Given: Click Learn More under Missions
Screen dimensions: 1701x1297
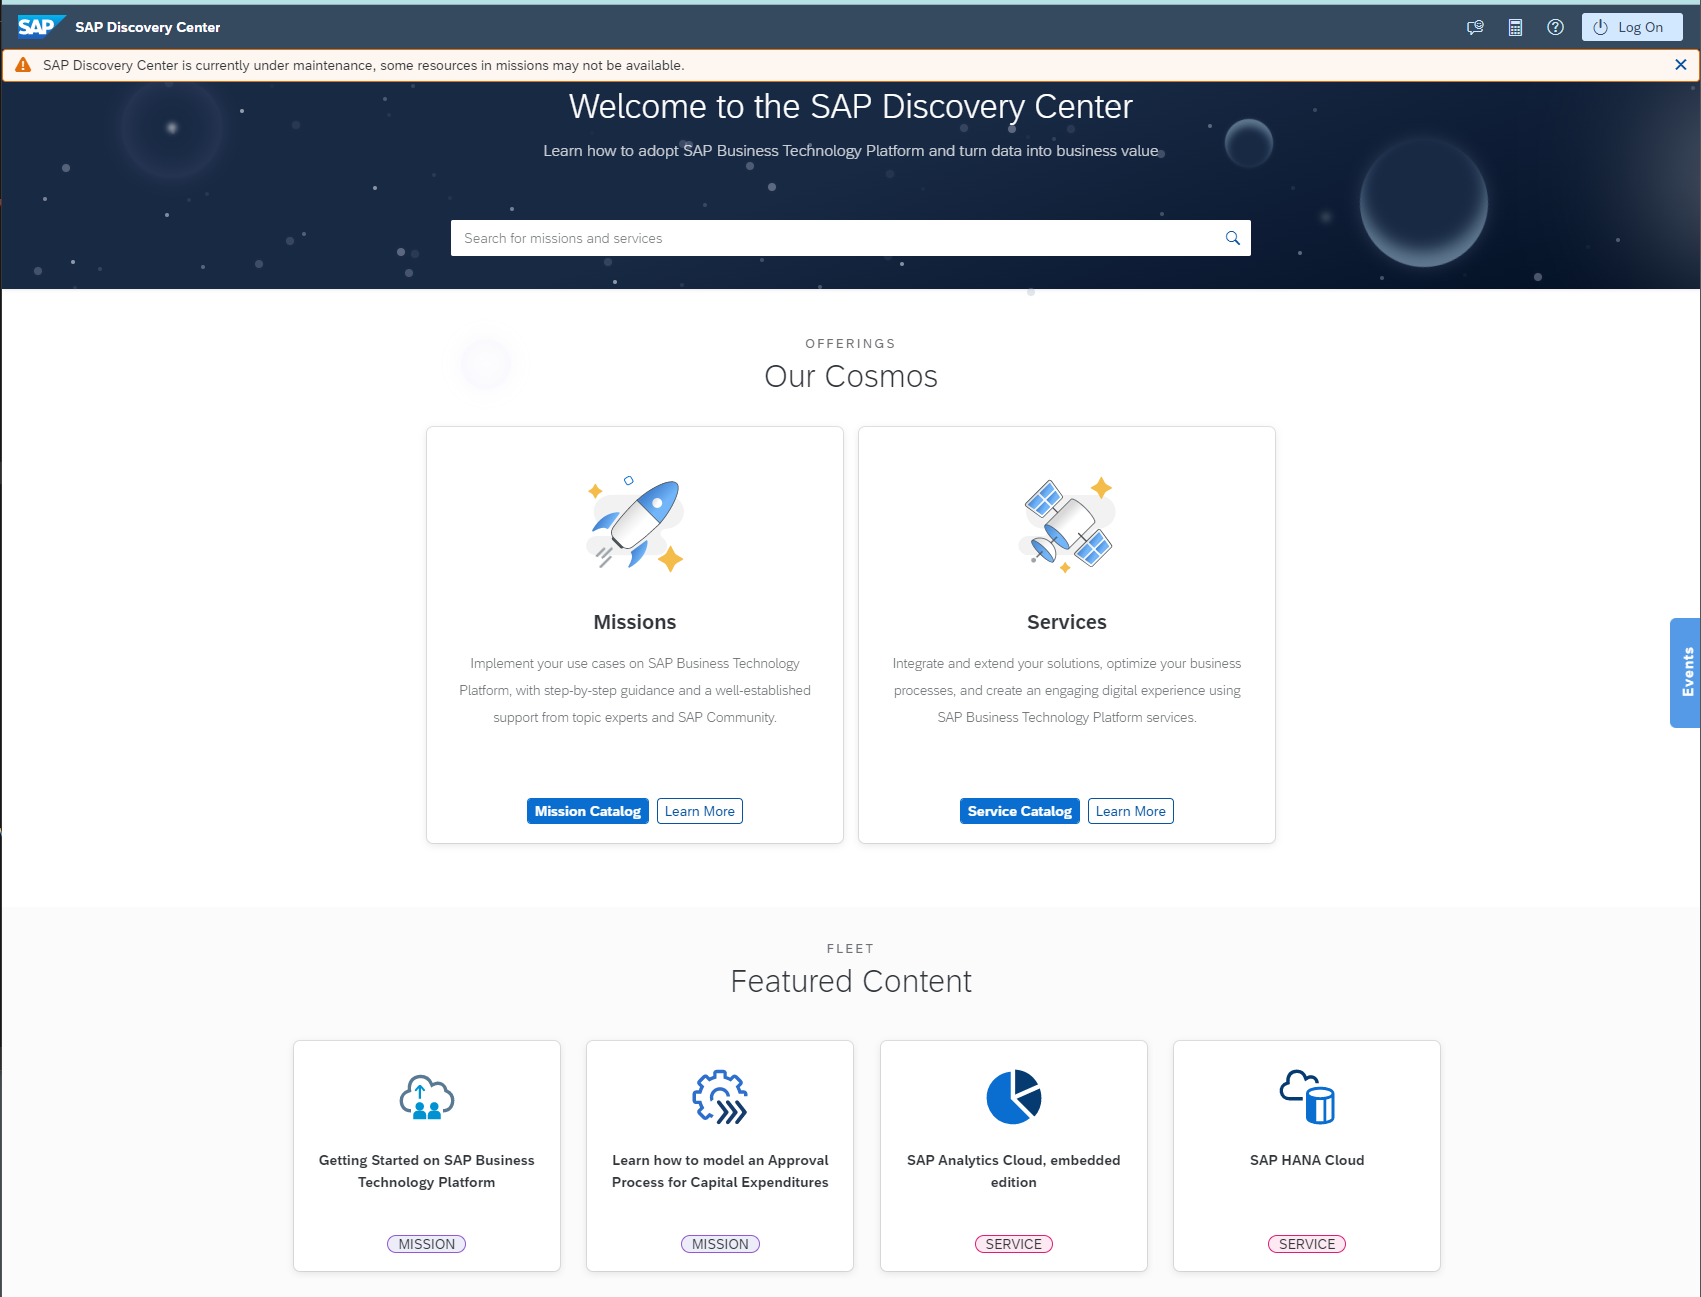Looking at the screenshot, I should click(700, 811).
